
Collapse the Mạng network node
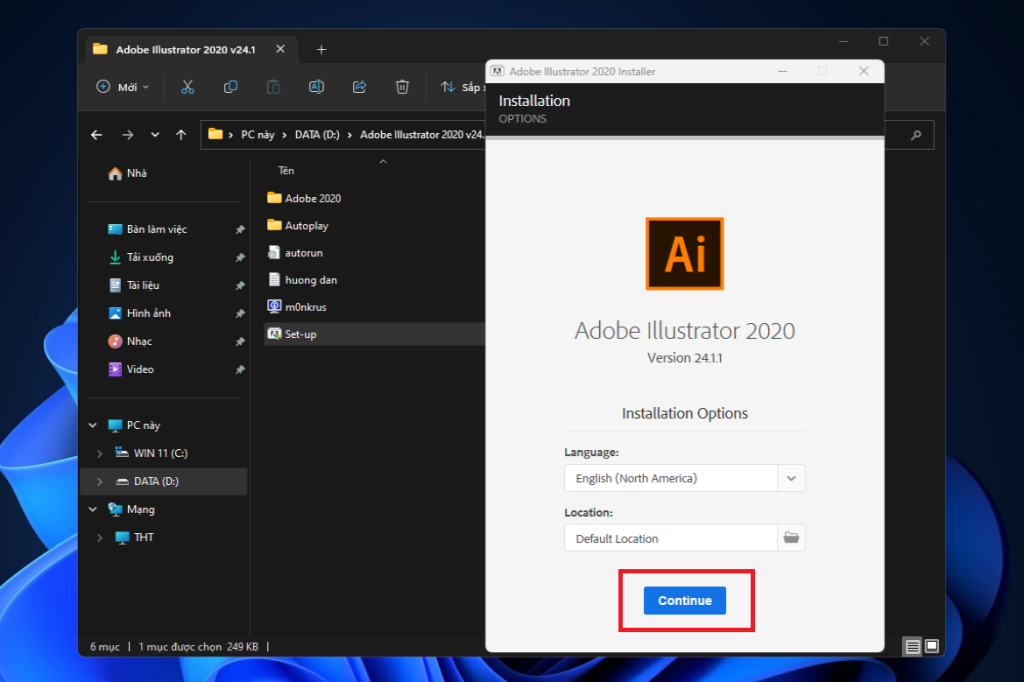pyautogui.click(x=93, y=510)
